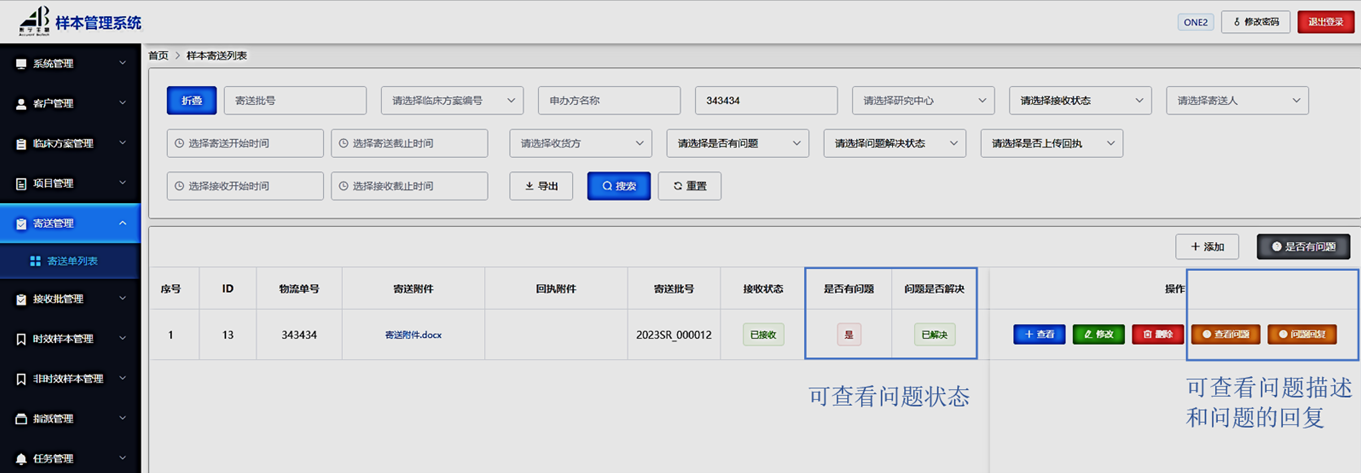Click the 寄送批号 input field
The image size is (1361, 473).
click(295, 101)
